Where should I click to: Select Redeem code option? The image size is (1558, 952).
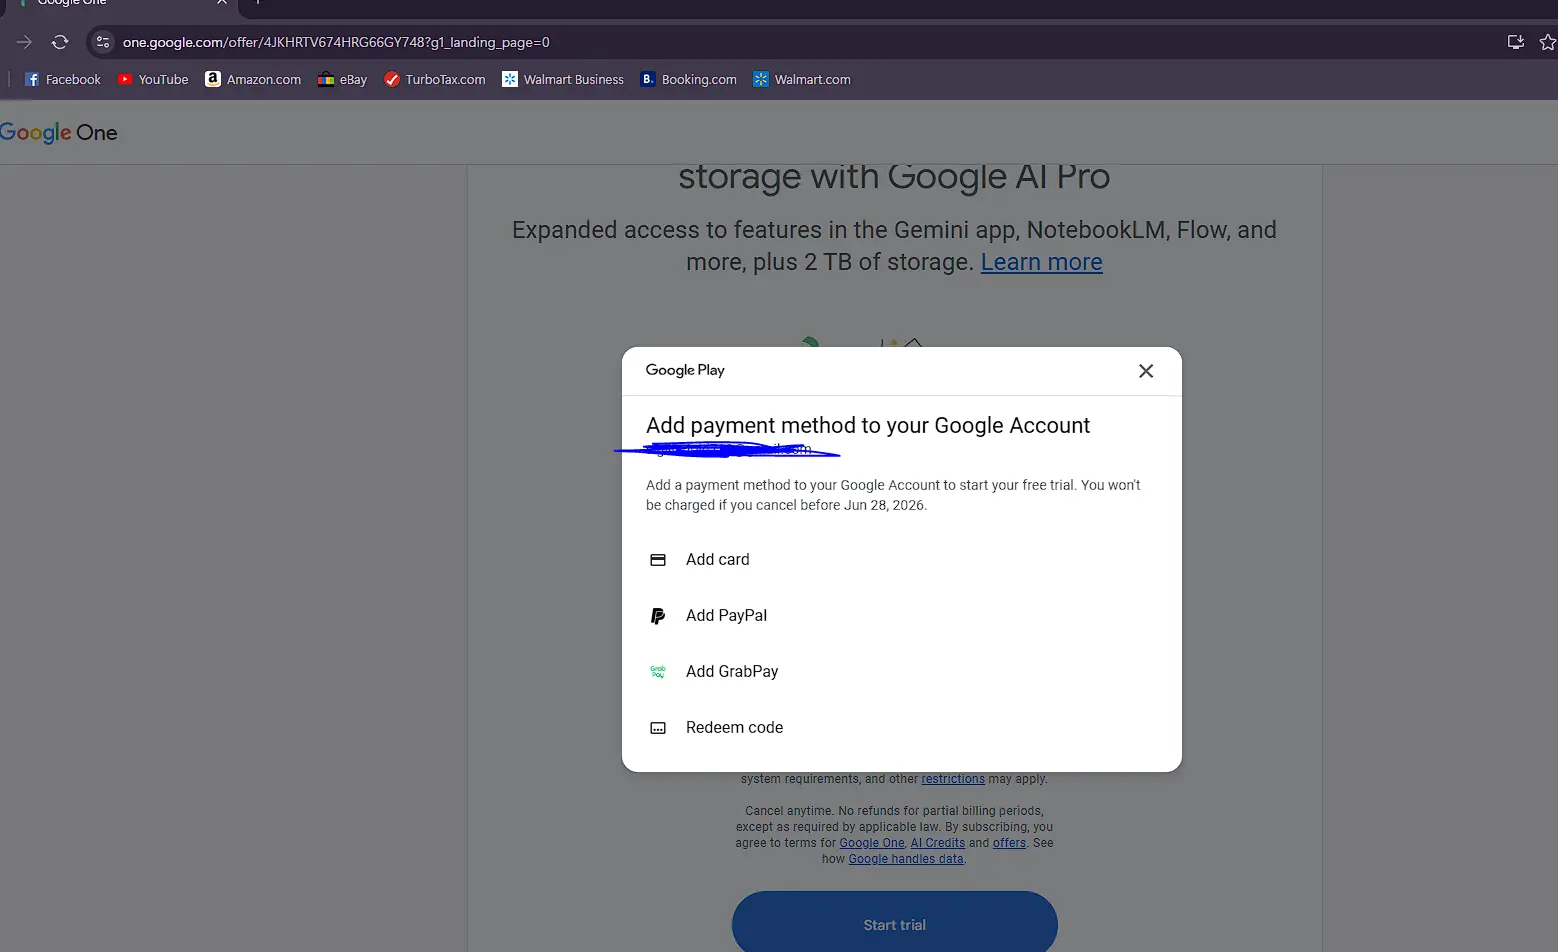coord(901,728)
